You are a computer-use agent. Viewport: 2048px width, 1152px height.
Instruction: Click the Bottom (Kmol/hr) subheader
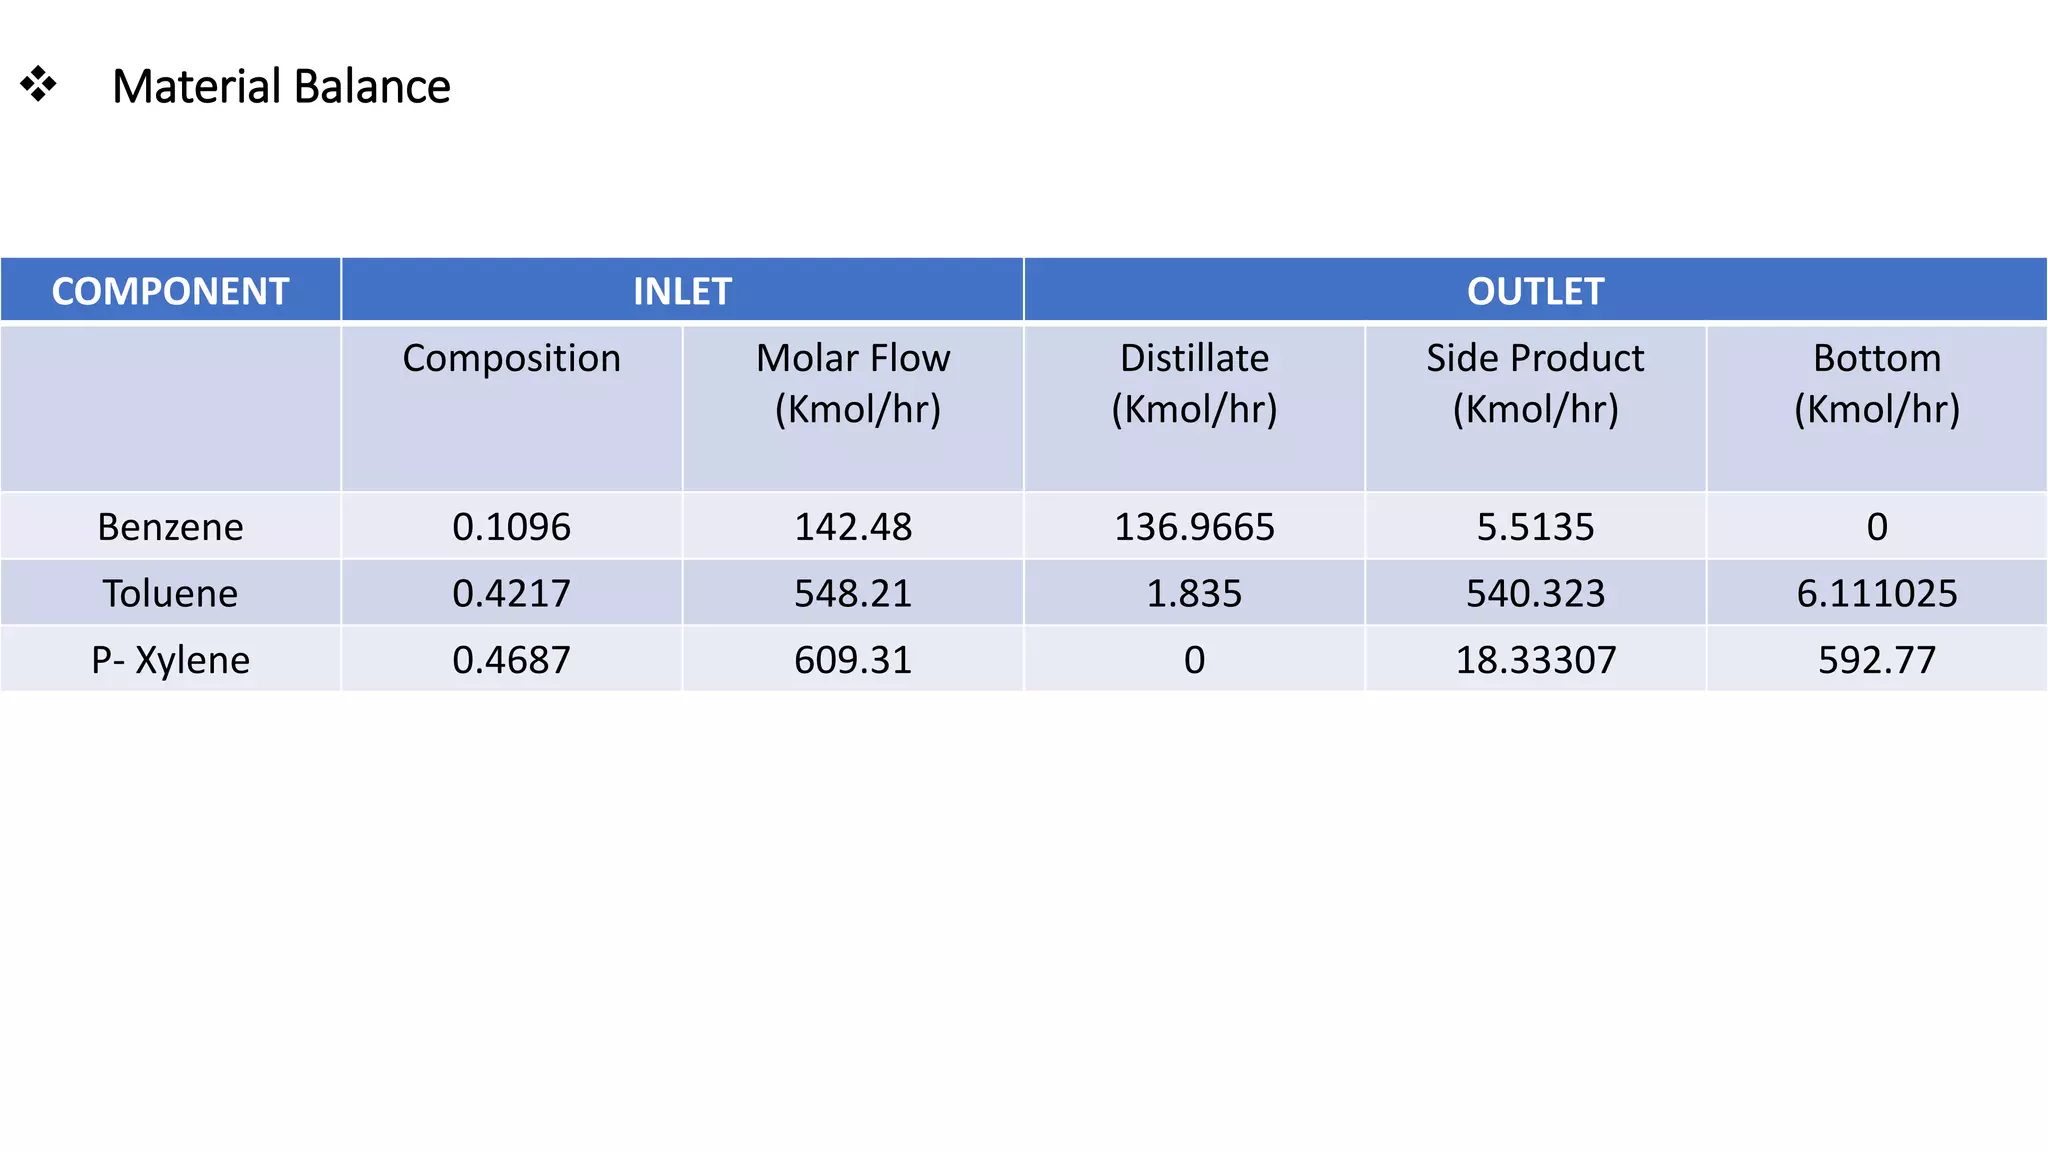pos(1876,383)
